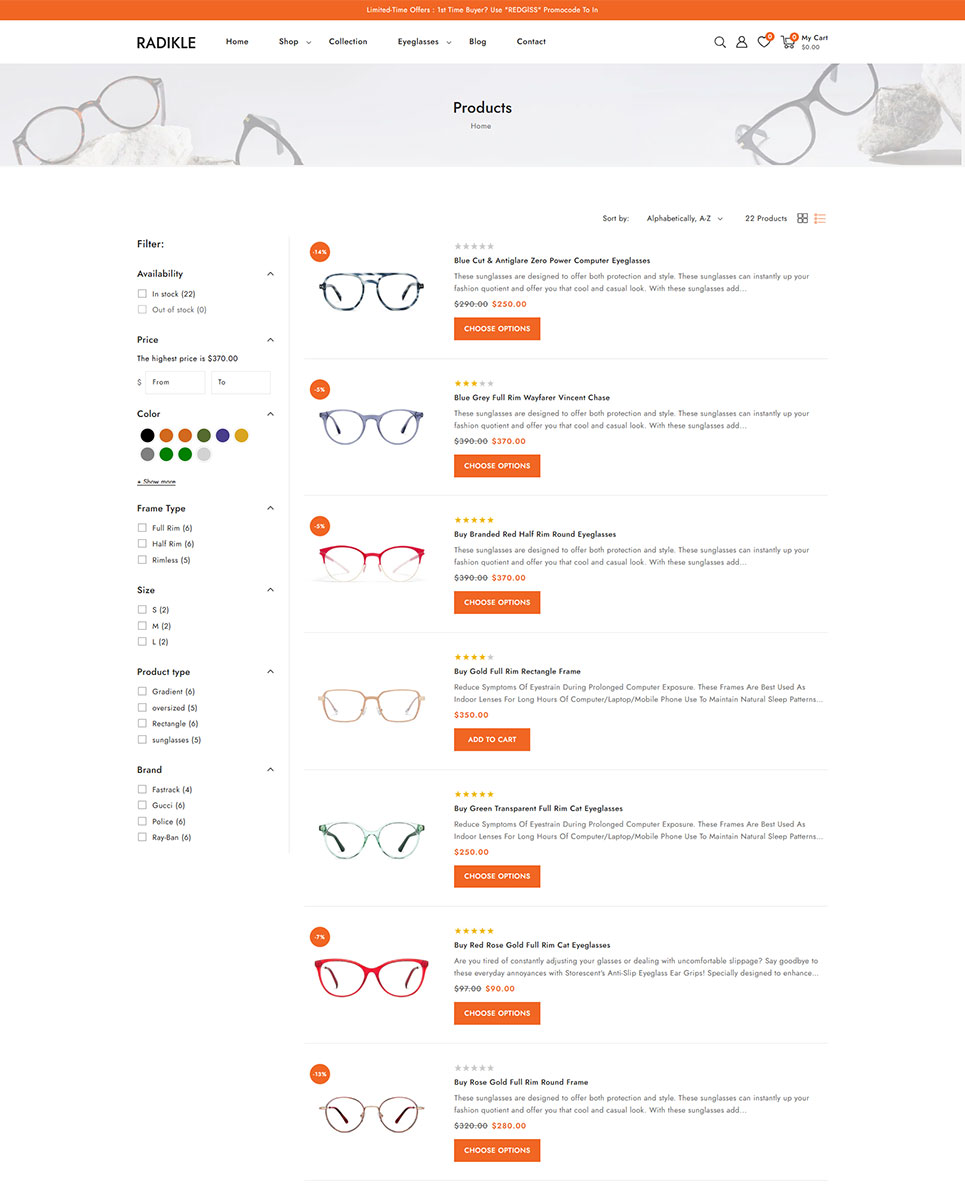
Task: Add Gold Full Rim Rectangle Frame to cart
Action: click(x=492, y=740)
